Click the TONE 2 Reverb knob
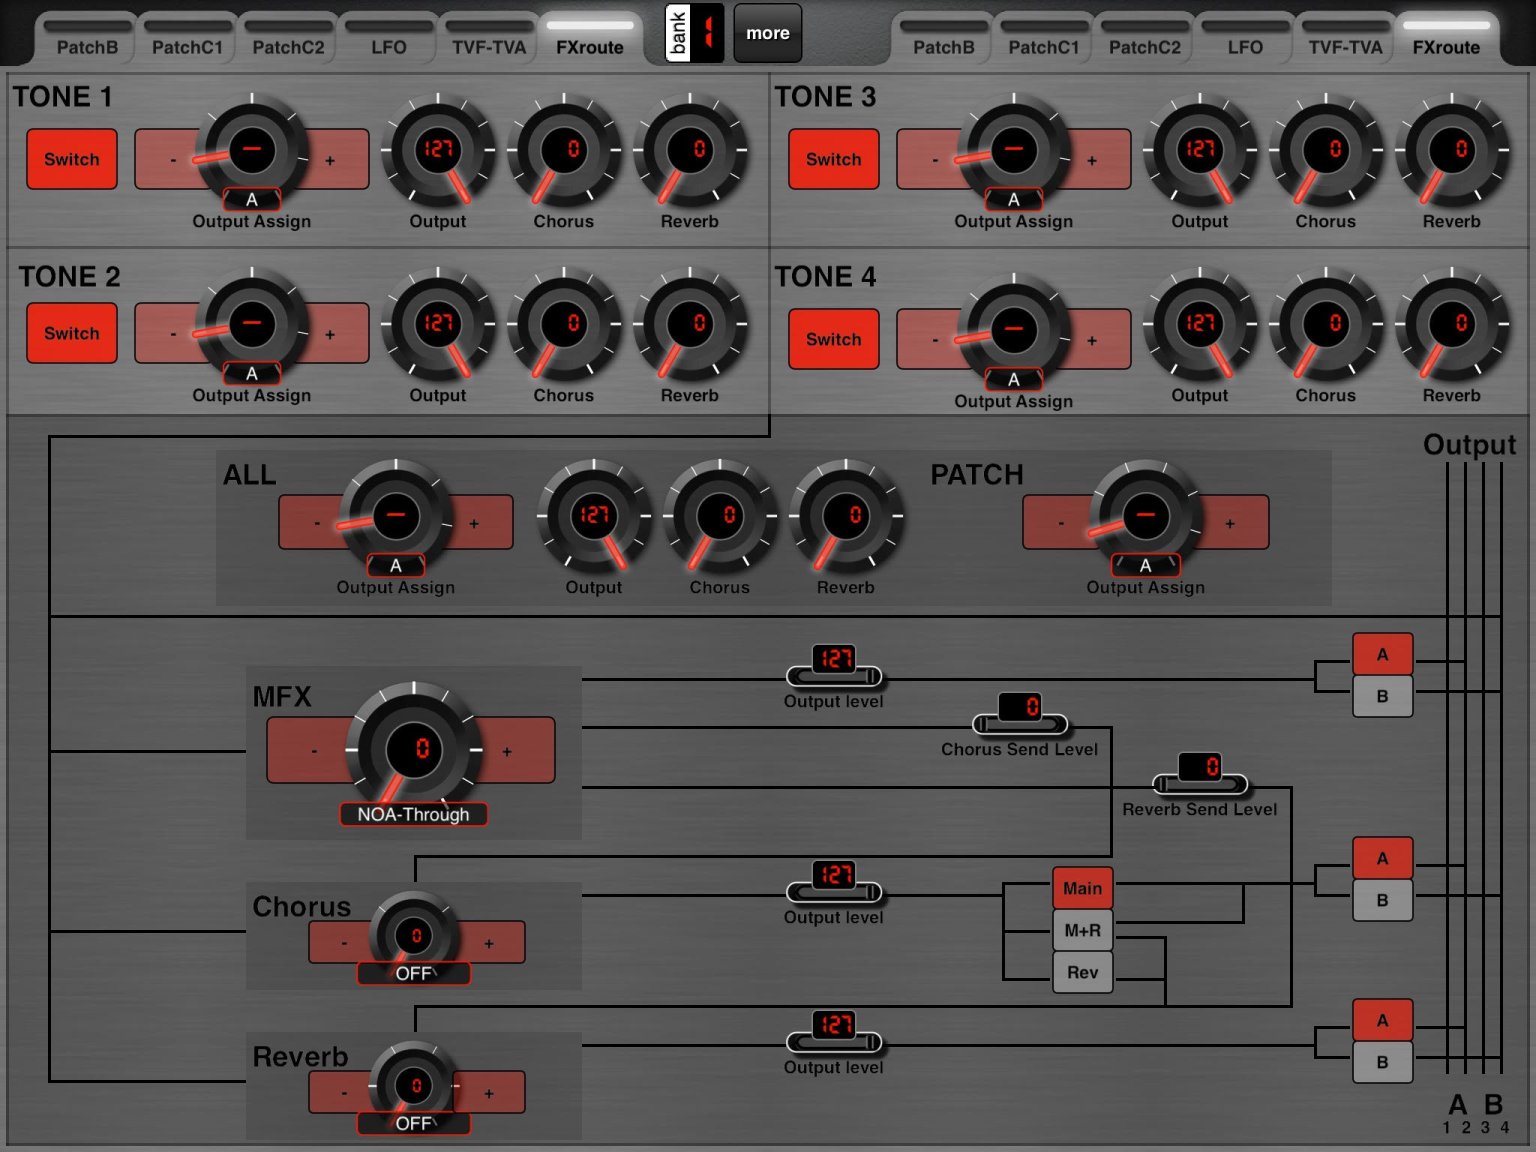 690,324
